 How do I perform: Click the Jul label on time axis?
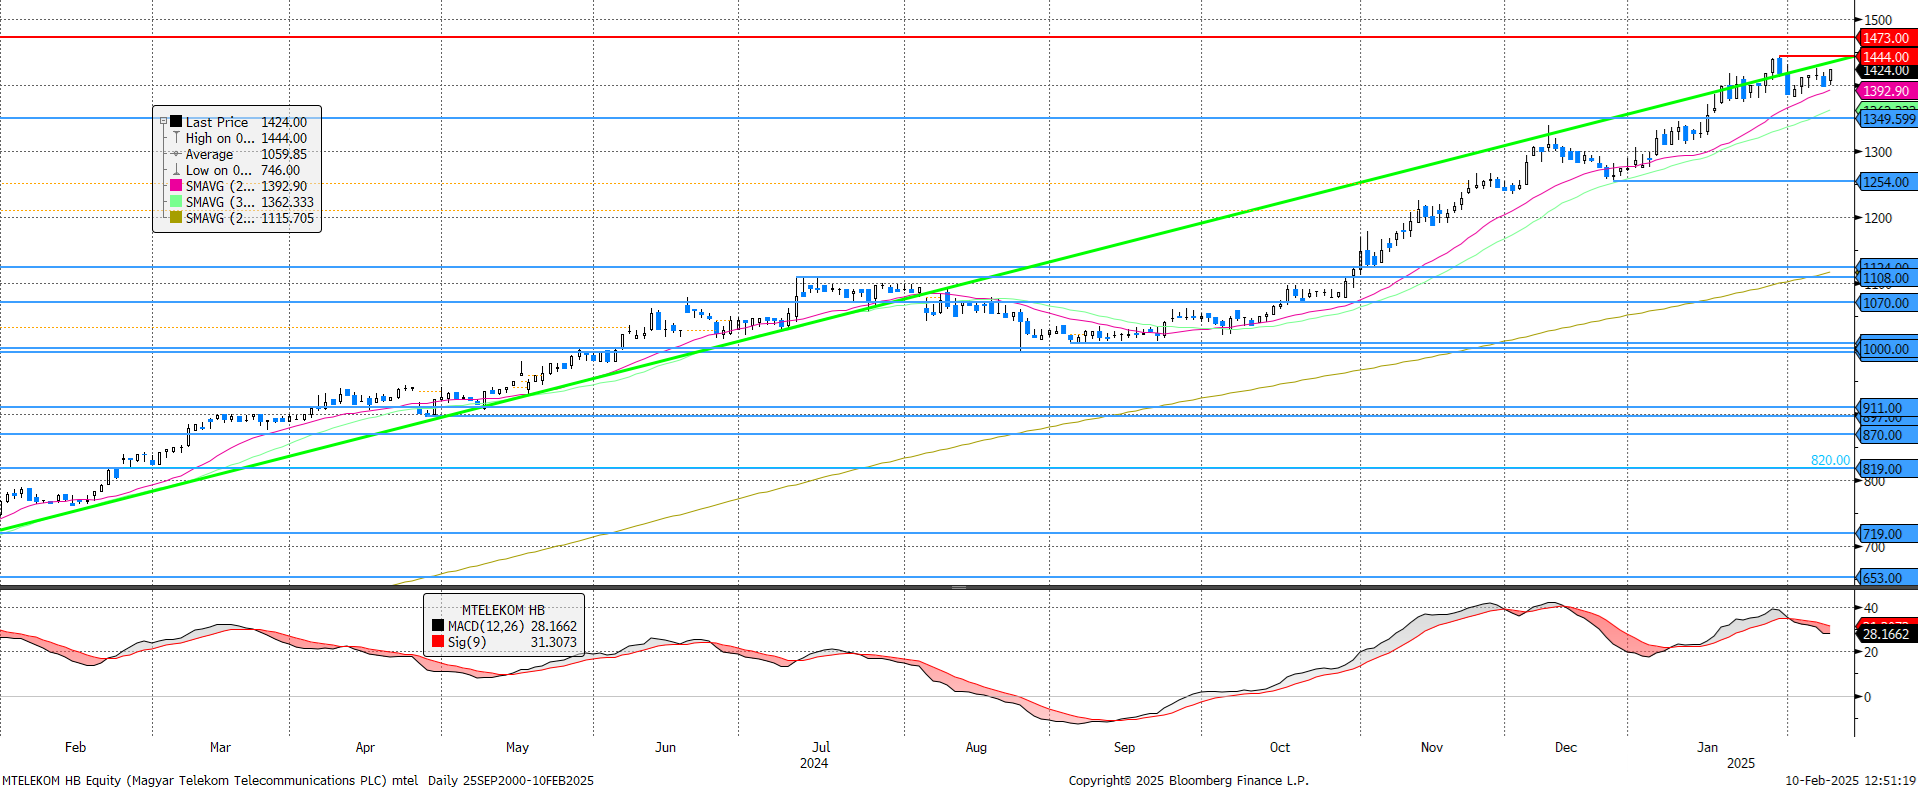[821, 747]
